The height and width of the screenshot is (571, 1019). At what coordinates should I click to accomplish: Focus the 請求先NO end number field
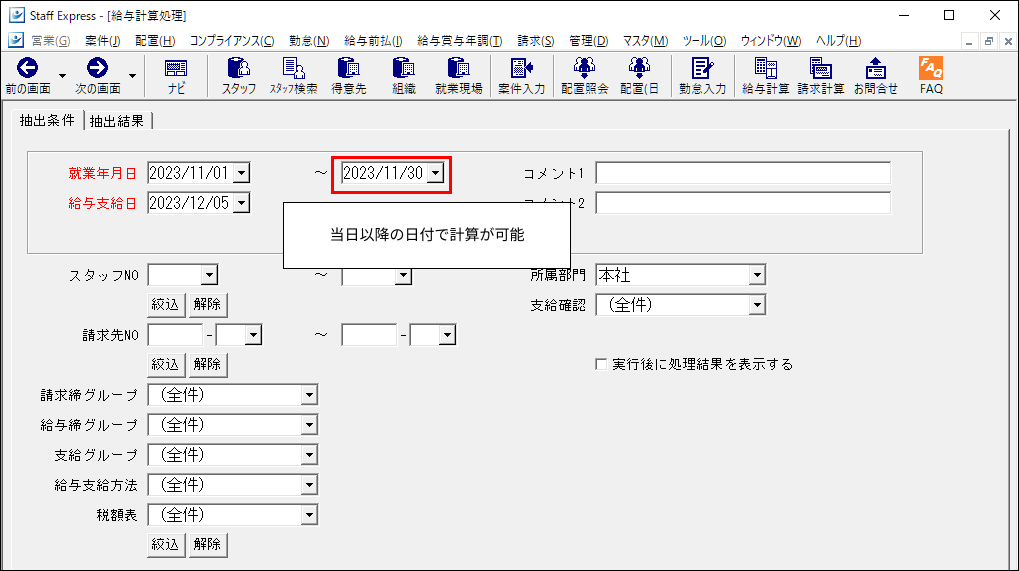coord(368,335)
